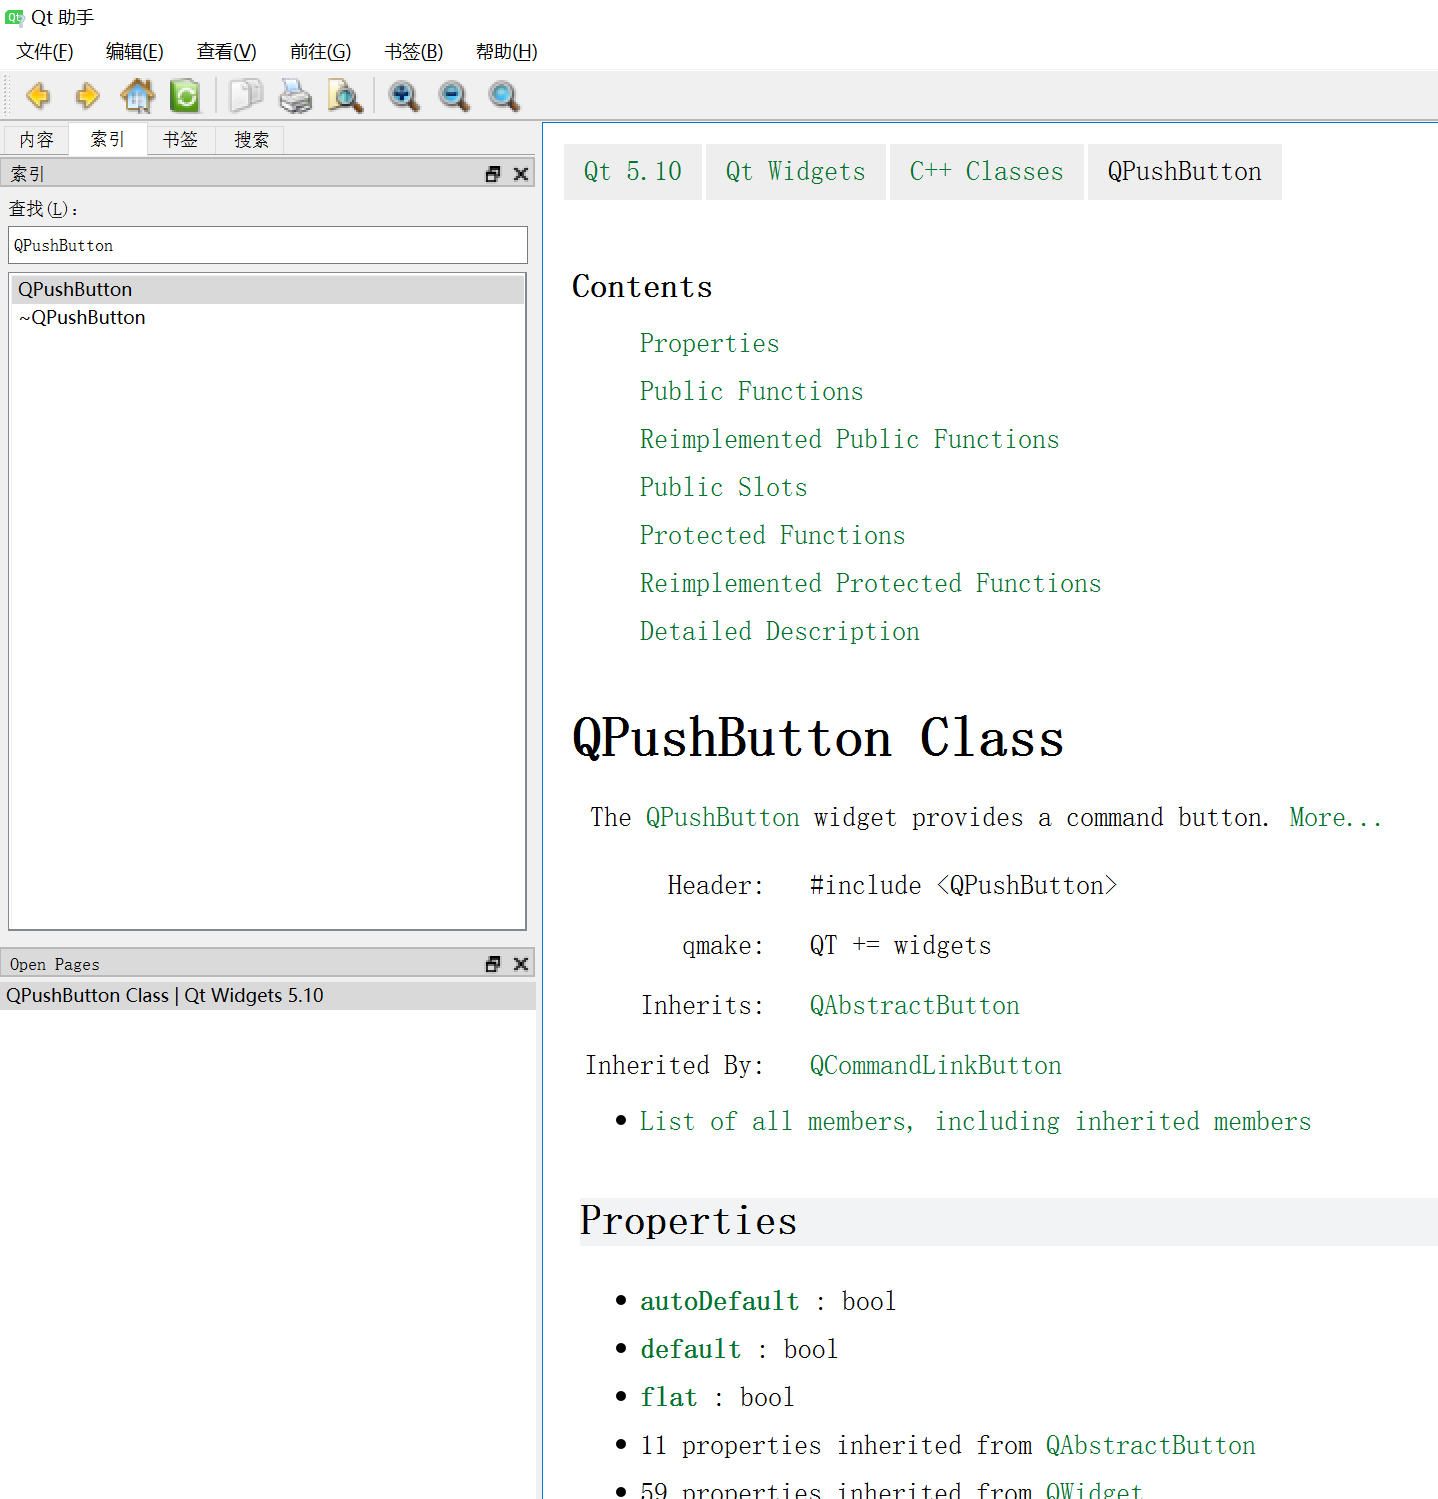Screen dimensions: 1438x1499
Task: Open List of all members link
Action: (976, 1121)
